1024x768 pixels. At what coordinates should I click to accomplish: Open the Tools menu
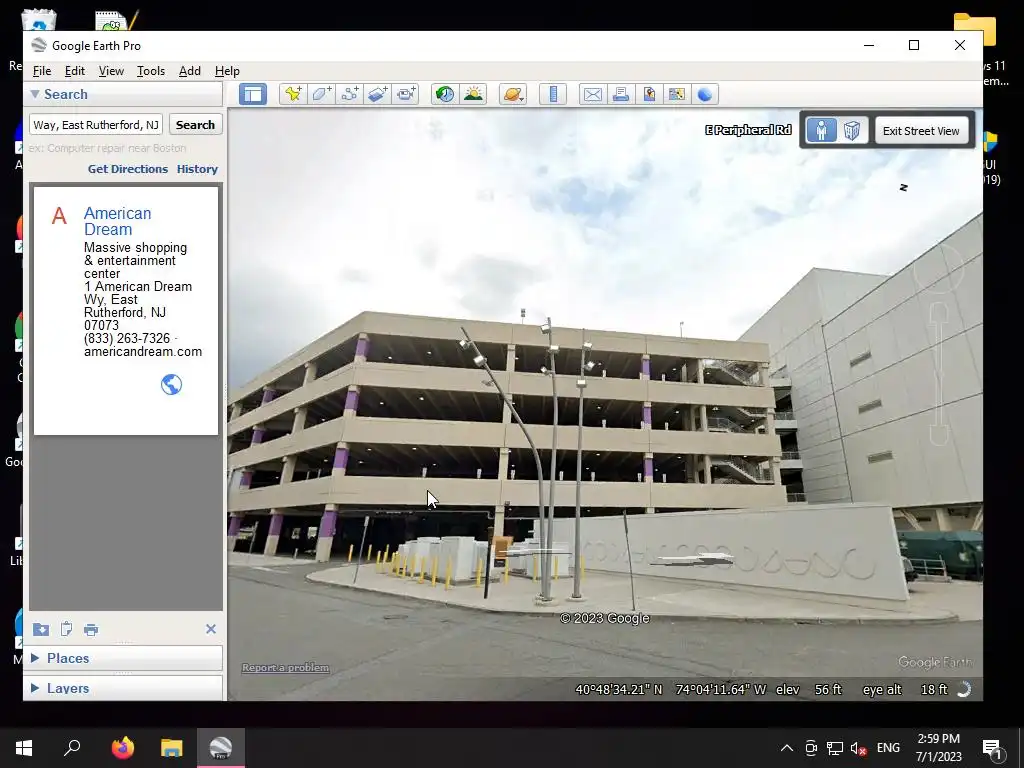tap(151, 71)
